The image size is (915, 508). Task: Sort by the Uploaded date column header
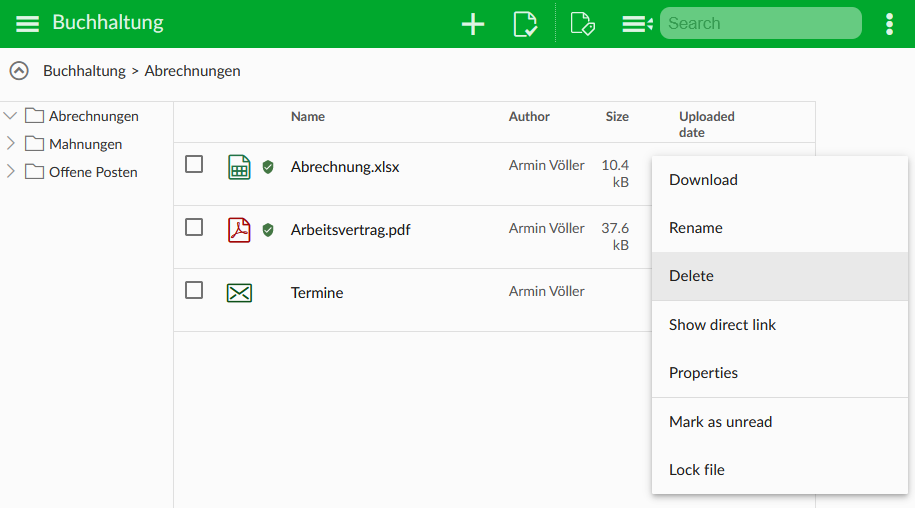pos(707,124)
